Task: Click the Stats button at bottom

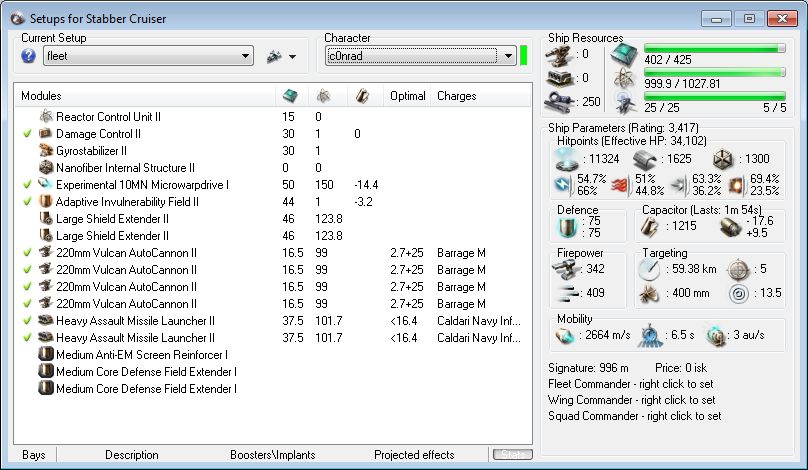Action: (513, 455)
